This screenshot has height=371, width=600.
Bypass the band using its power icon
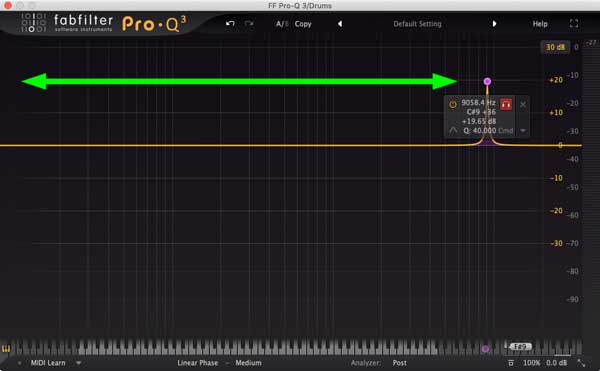[453, 104]
